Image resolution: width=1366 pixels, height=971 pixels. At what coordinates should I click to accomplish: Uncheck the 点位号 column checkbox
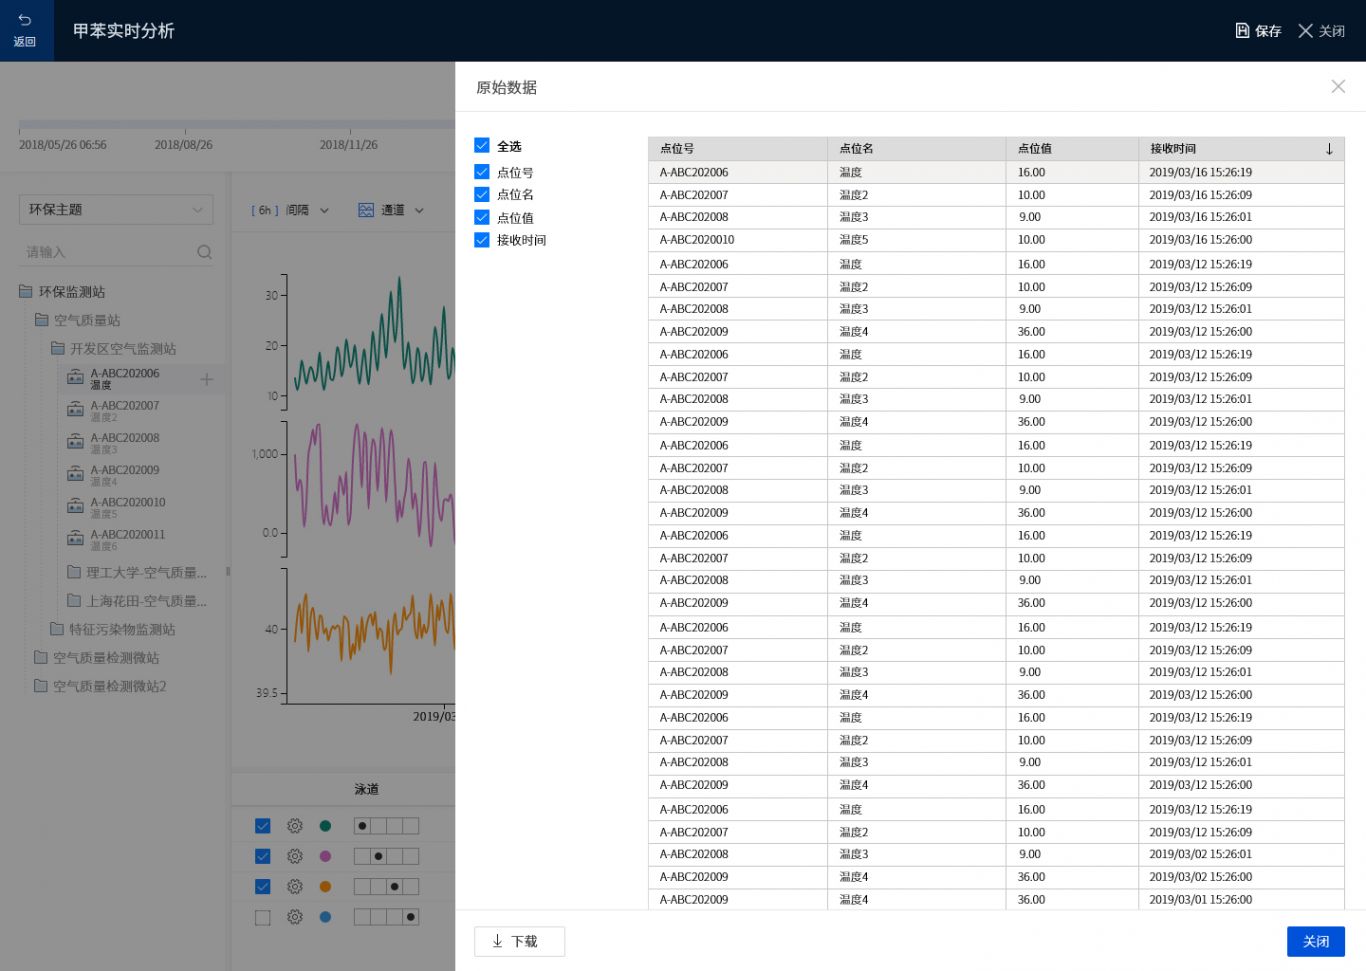(482, 172)
